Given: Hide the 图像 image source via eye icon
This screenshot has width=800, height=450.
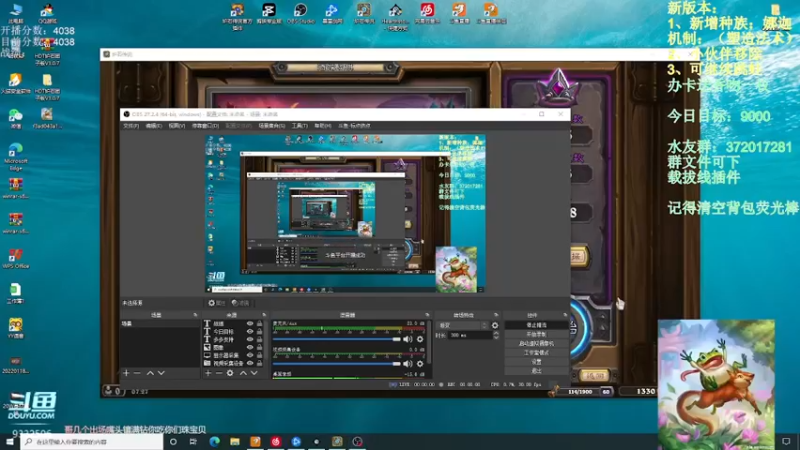Looking at the screenshot, I should coord(250,347).
